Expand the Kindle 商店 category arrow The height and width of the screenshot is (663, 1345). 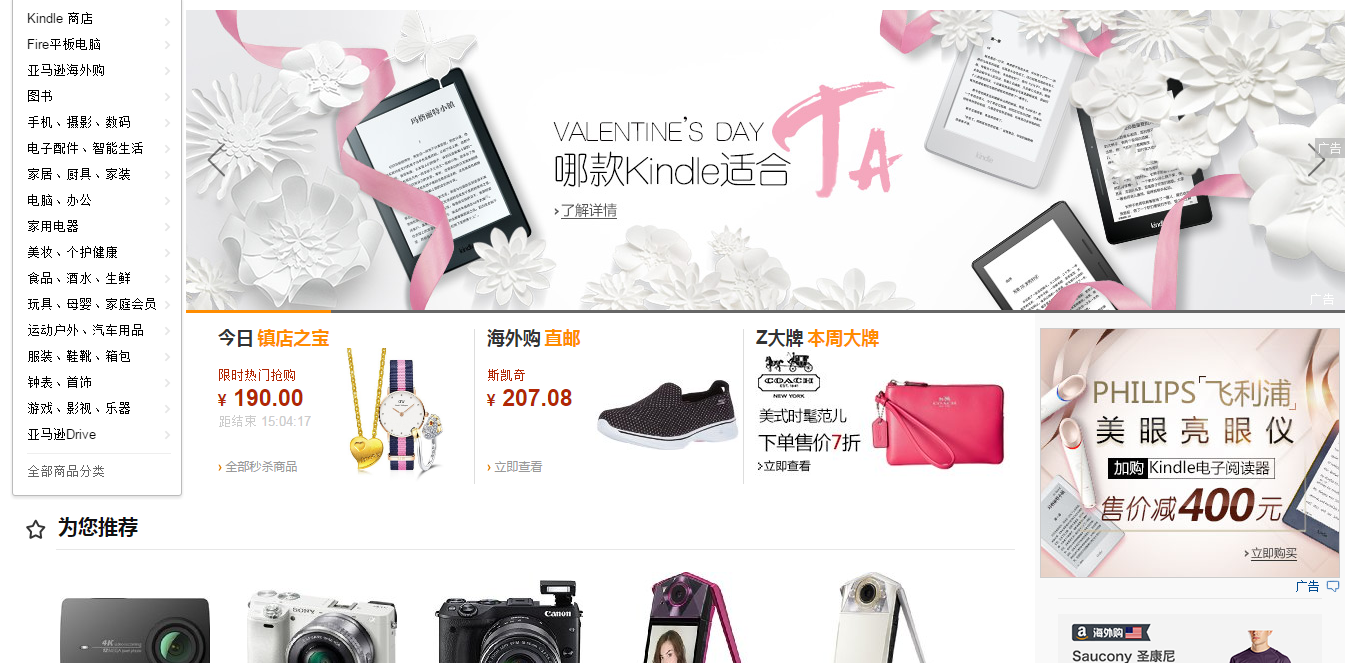coord(167,19)
